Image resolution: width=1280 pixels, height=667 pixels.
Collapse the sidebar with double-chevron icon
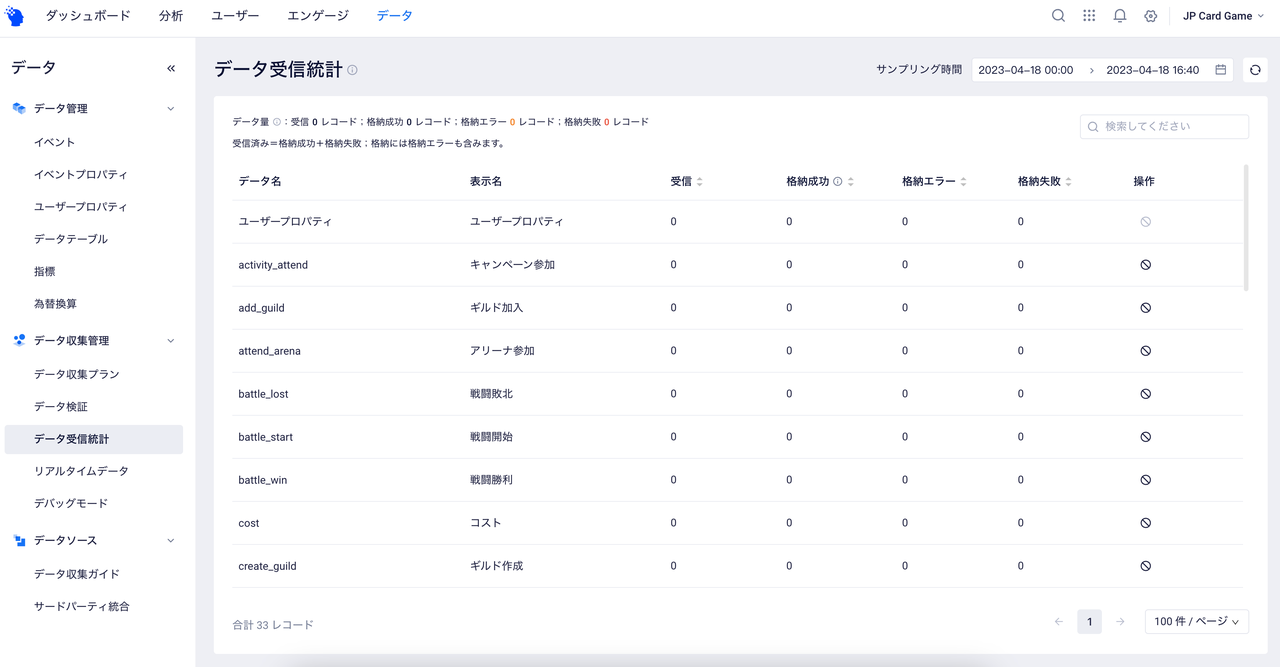point(171,68)
